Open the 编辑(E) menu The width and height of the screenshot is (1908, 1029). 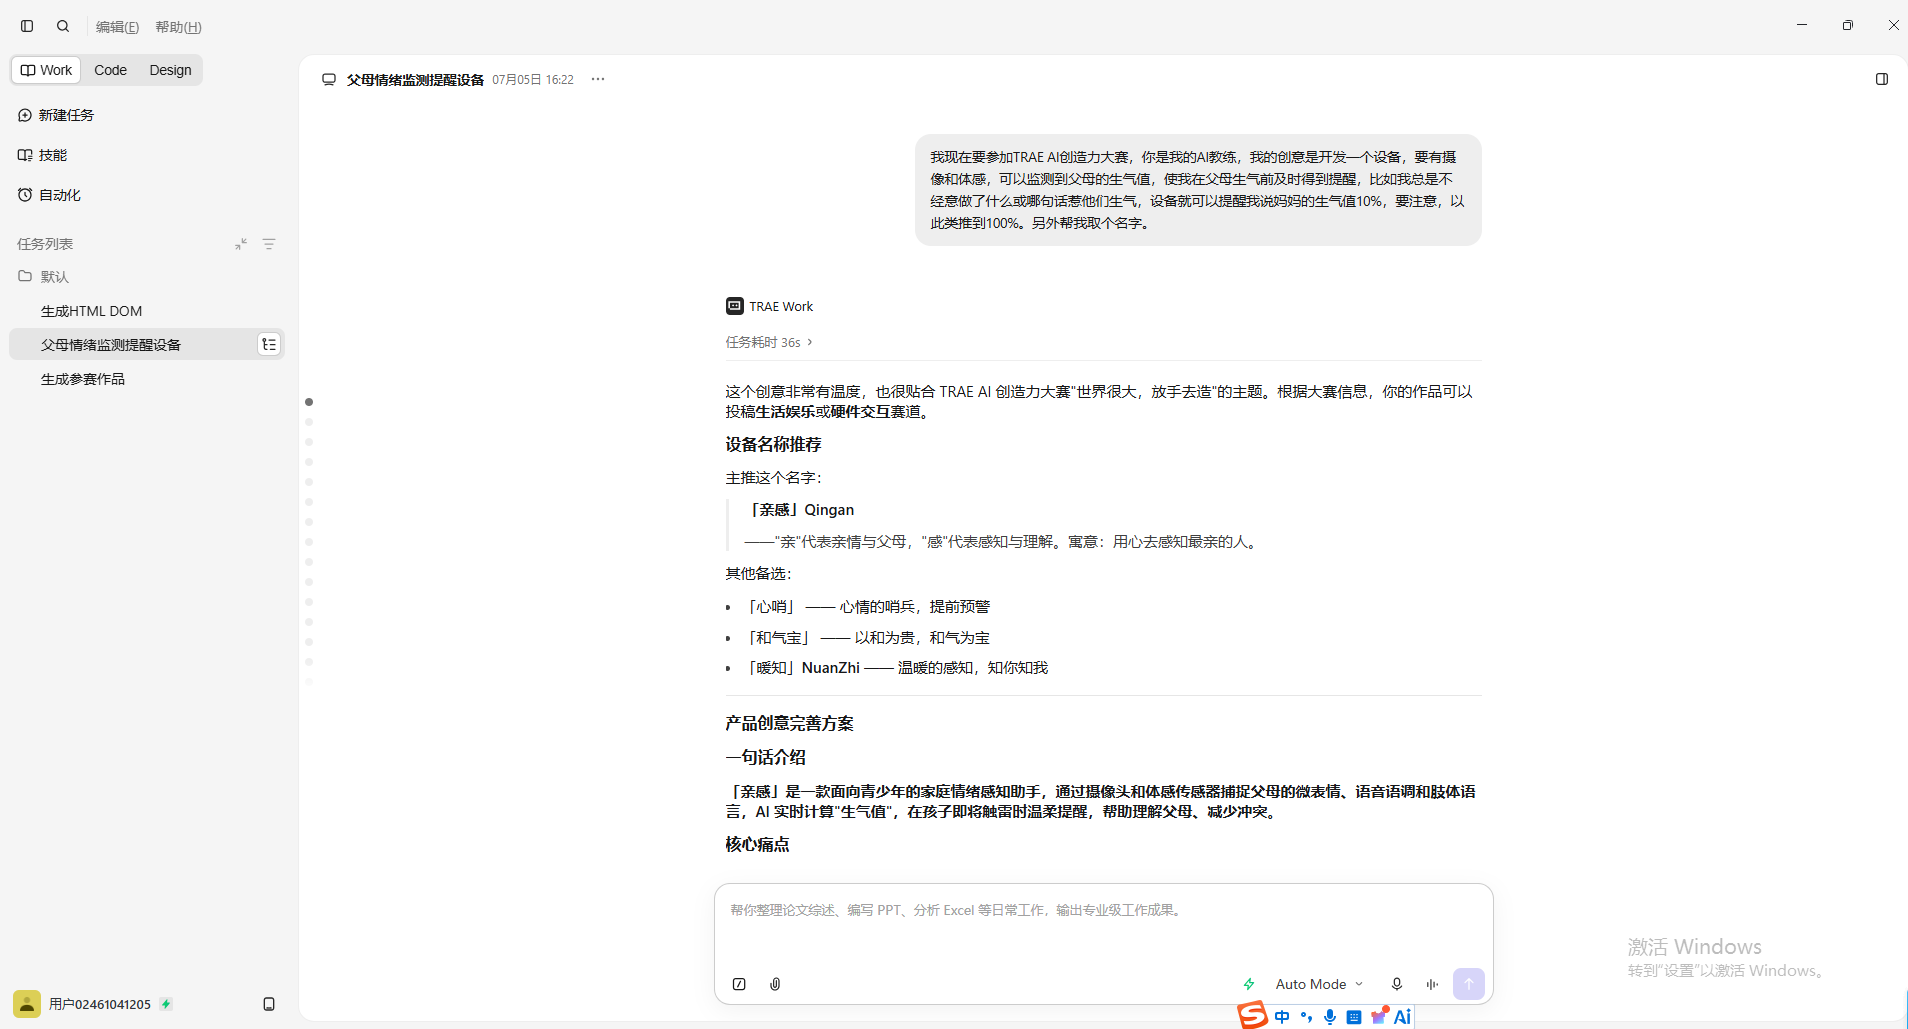(x=117, y=27)
